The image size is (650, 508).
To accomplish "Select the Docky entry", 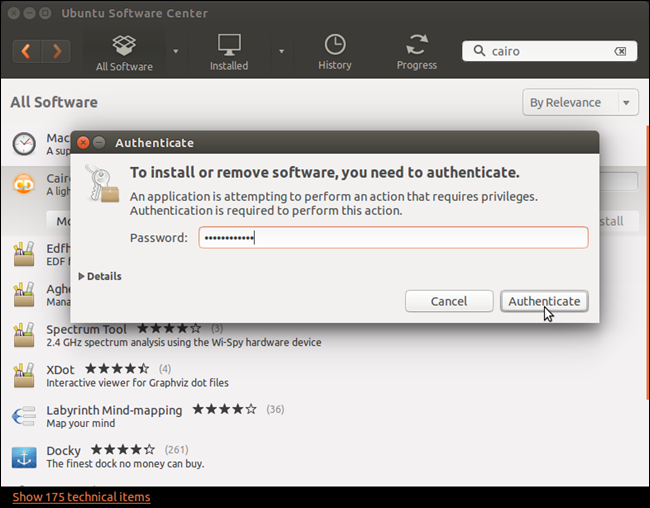I will pos(323,457).
